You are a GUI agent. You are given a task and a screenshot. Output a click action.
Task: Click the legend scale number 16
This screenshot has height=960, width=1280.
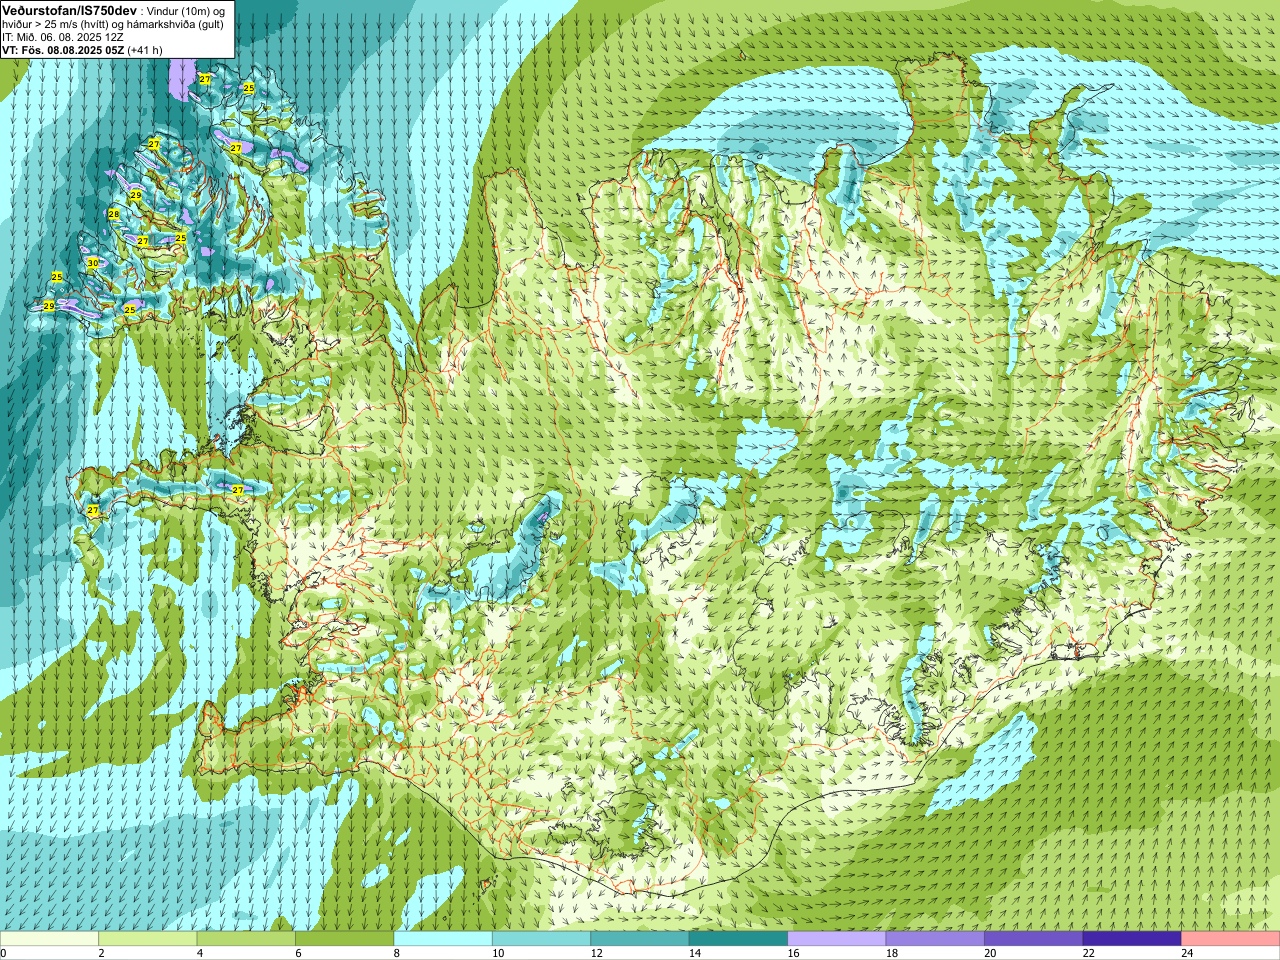pos(793,953)
